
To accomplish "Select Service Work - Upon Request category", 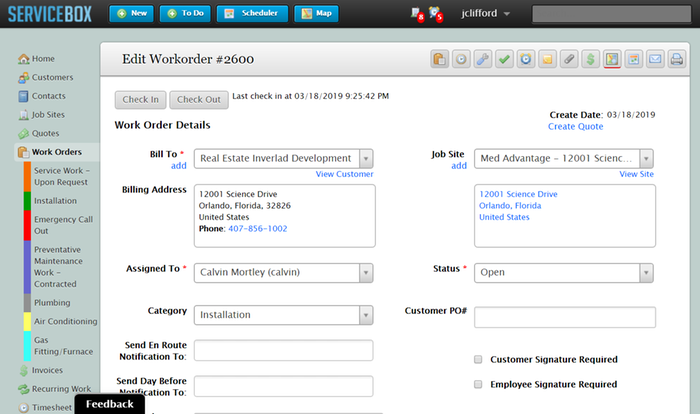I will pyautogui.click(x=62, y=176).
